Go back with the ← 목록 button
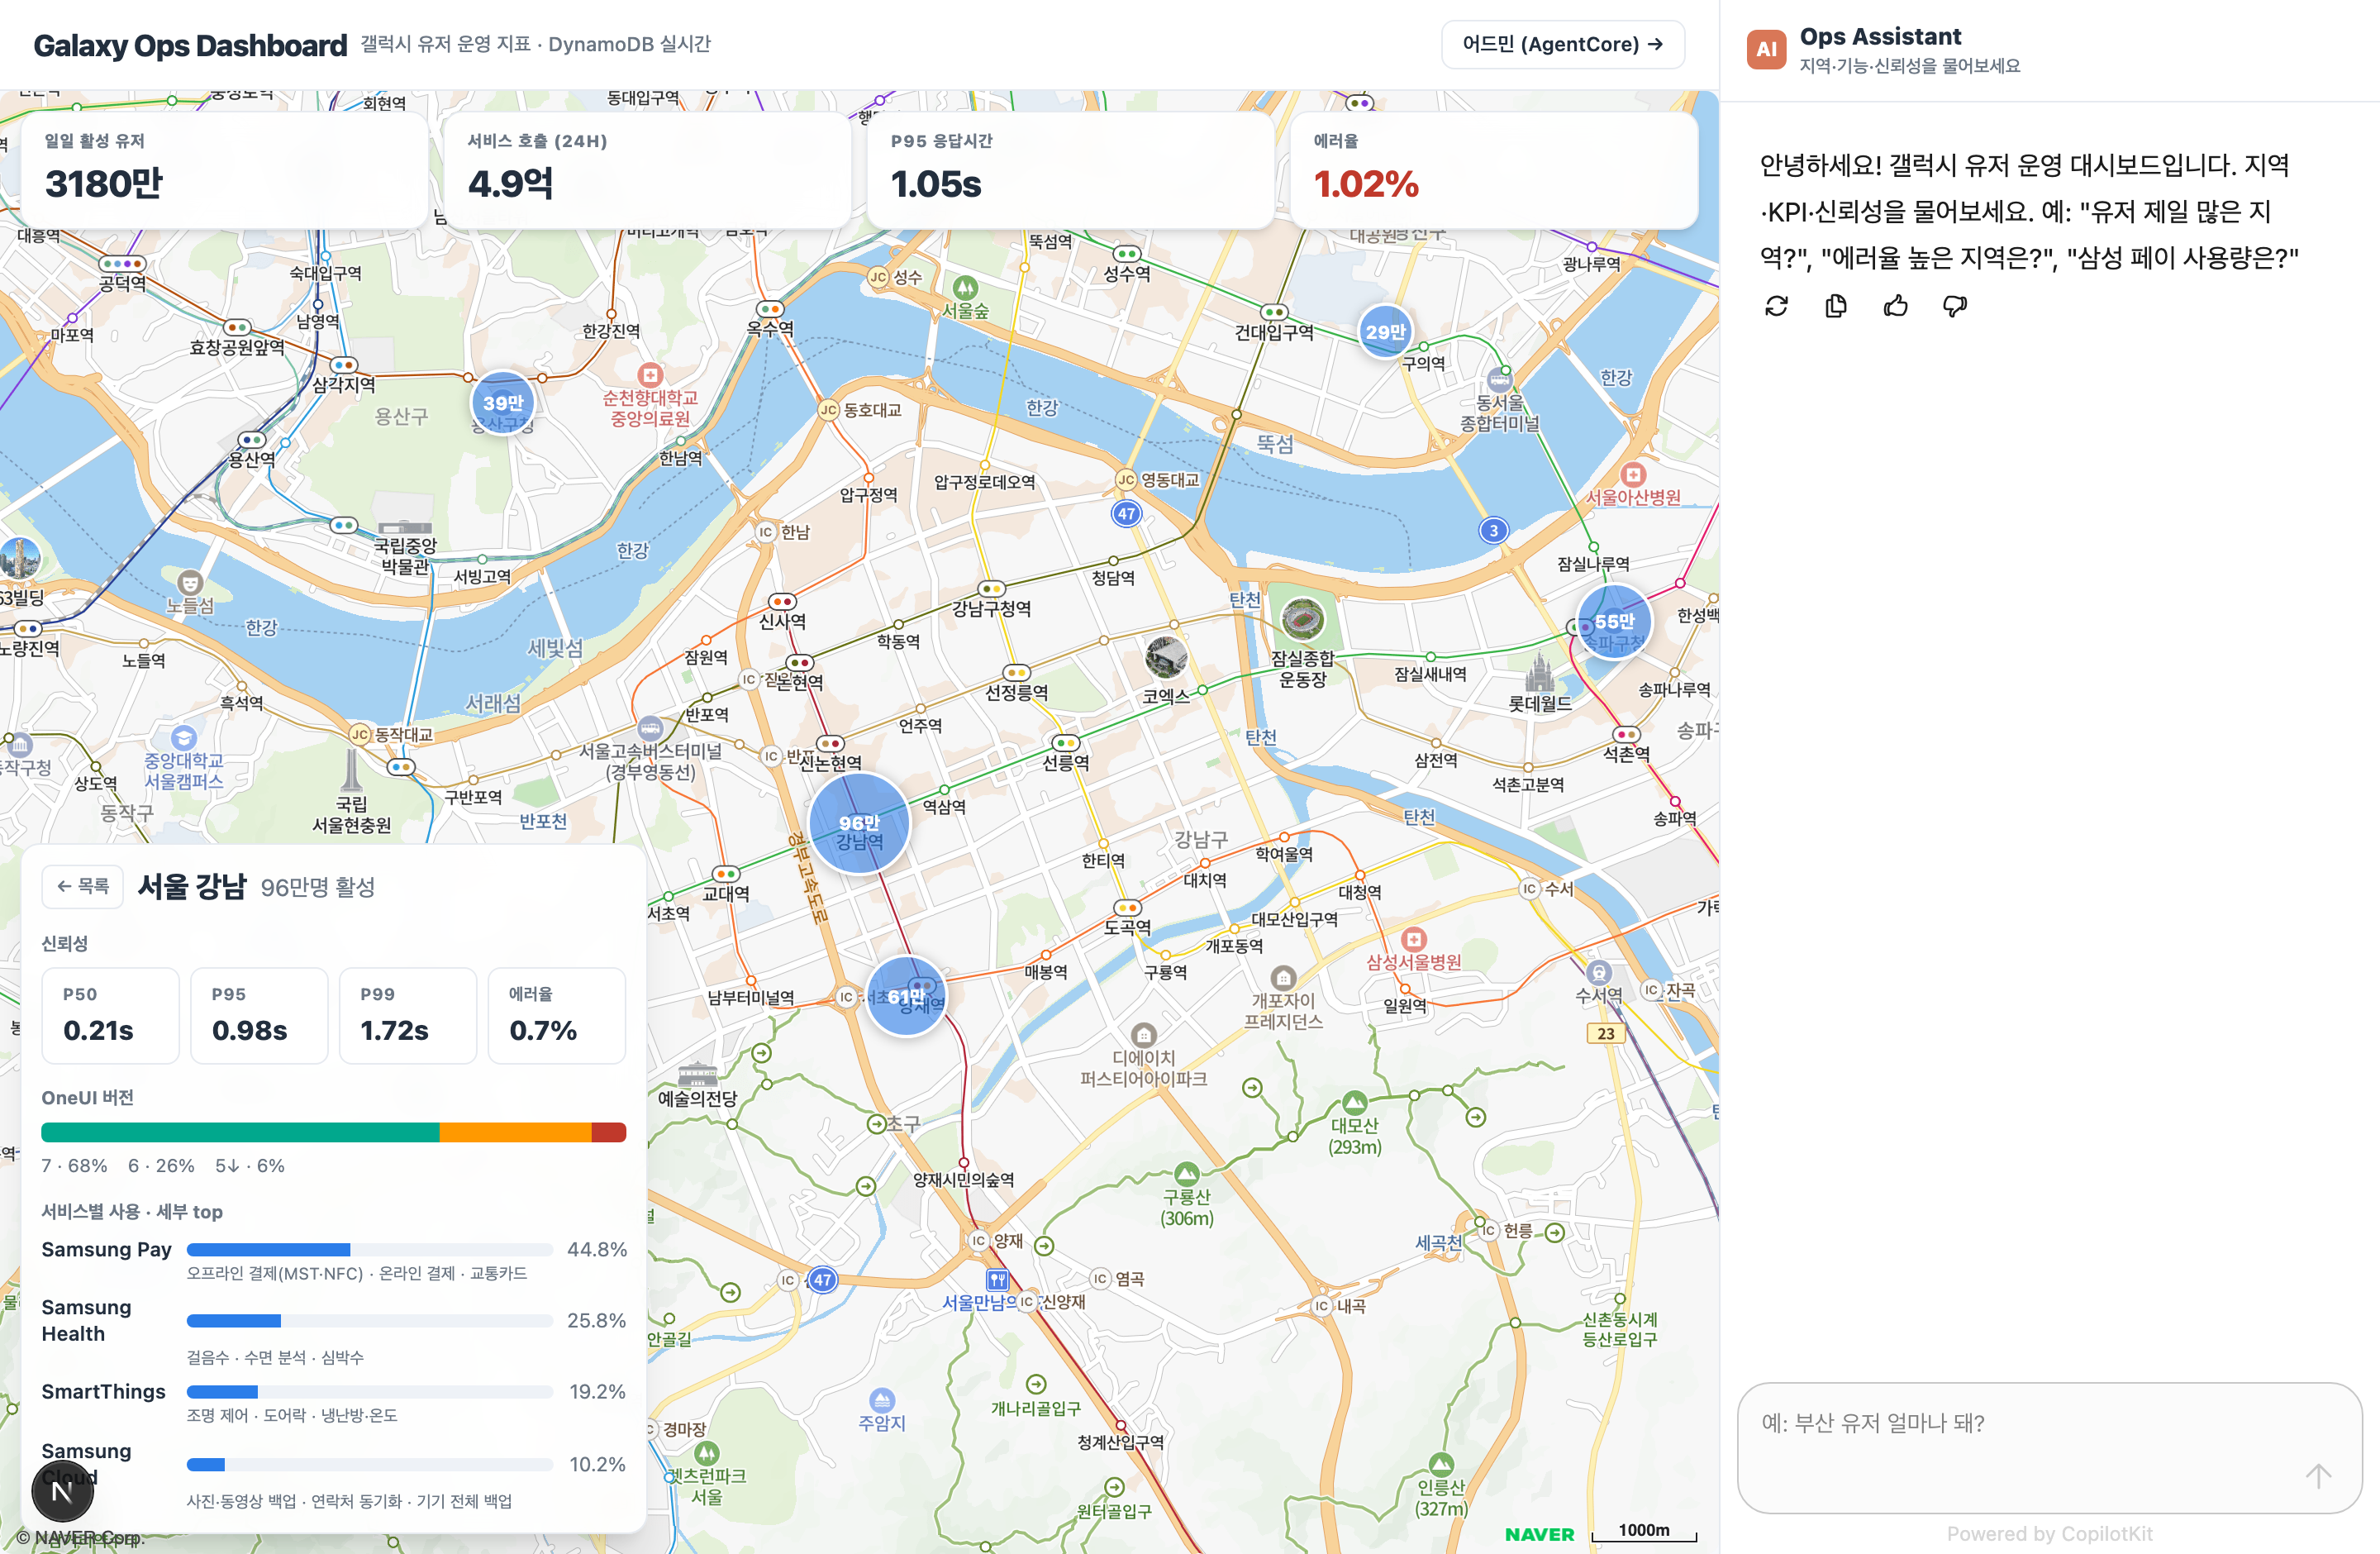Screen dimensions: 2380x1554 pyautogui.click(x=83, y=886)
